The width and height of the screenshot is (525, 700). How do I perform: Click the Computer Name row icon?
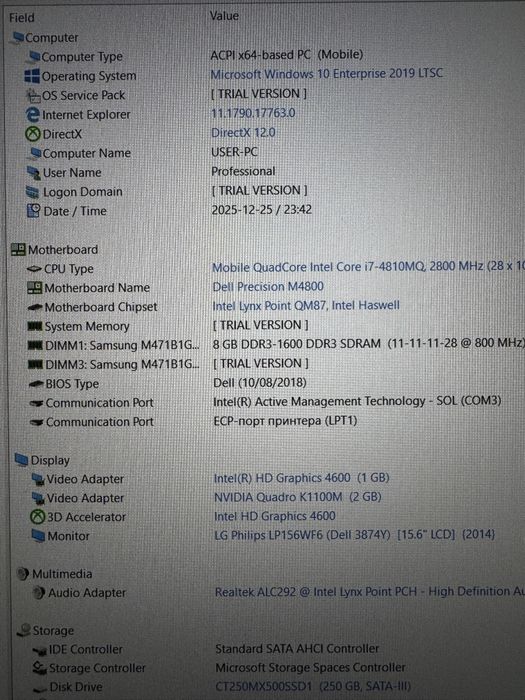click(x=35, y=153)
